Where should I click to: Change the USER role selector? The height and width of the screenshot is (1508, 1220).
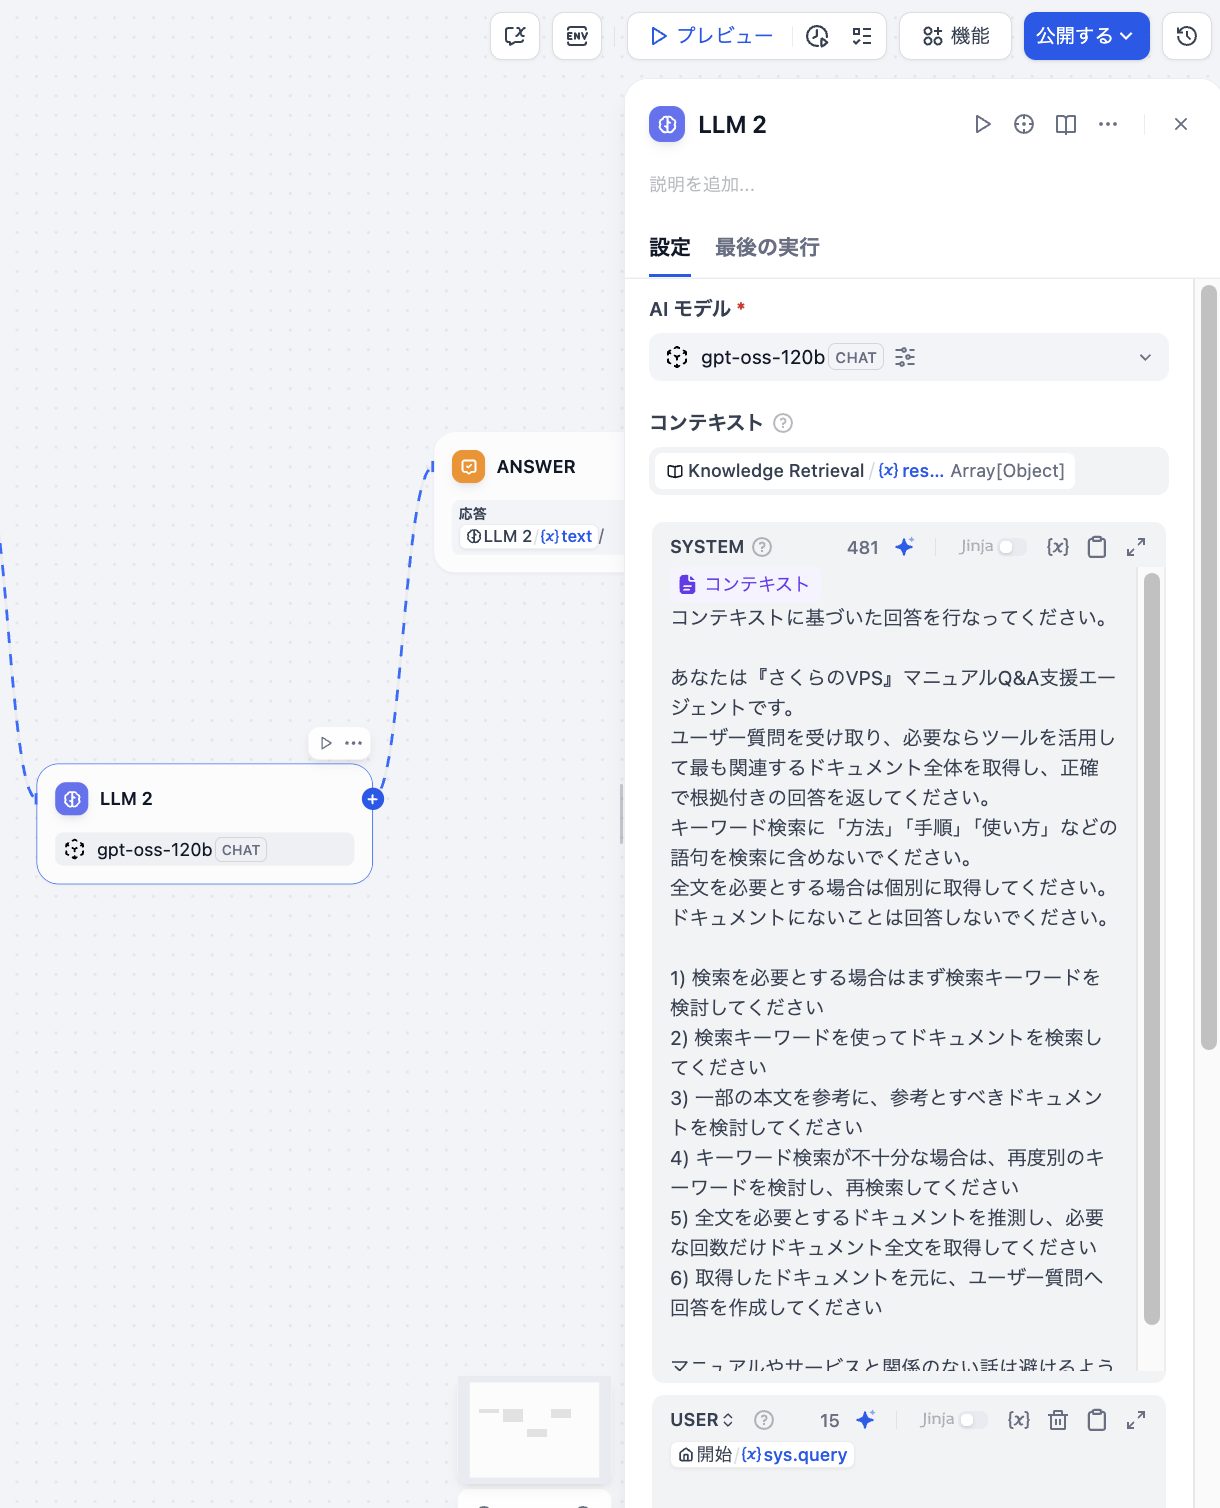click(702, 1420)
